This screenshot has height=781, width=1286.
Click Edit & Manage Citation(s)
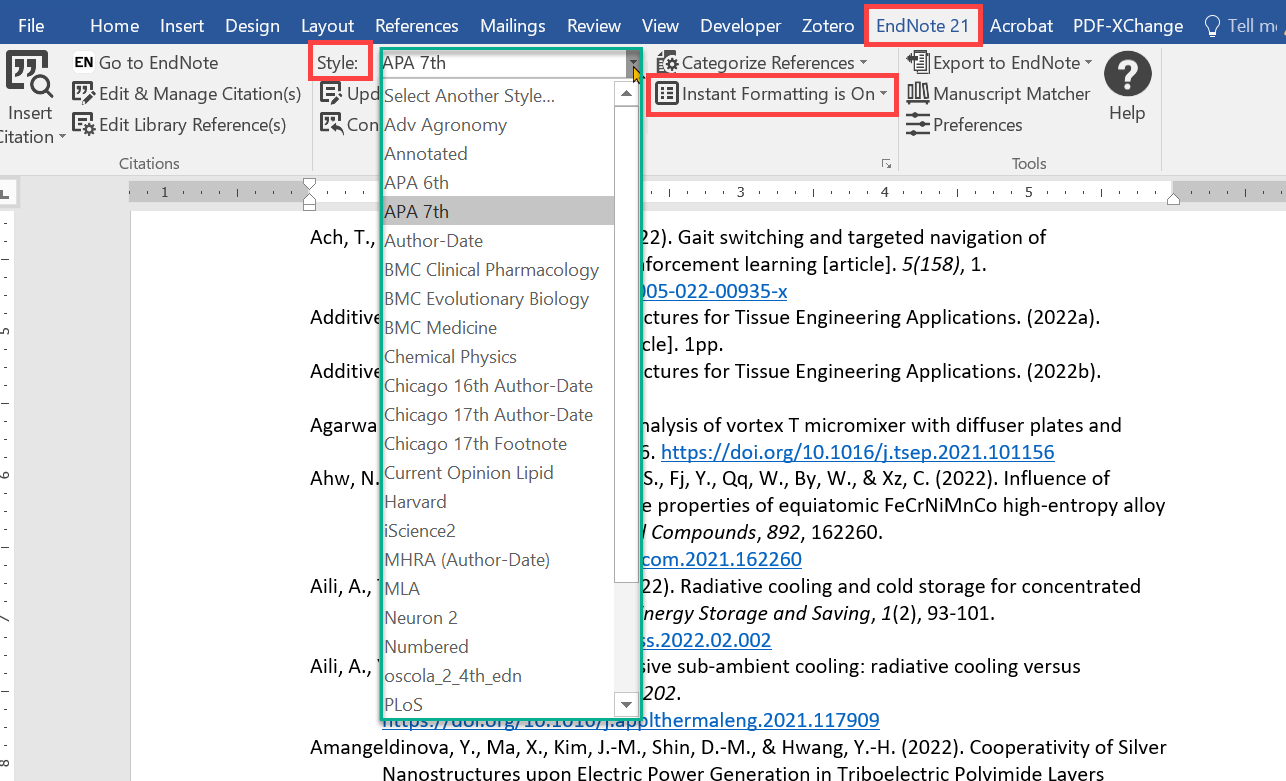[x=186, y=94]
